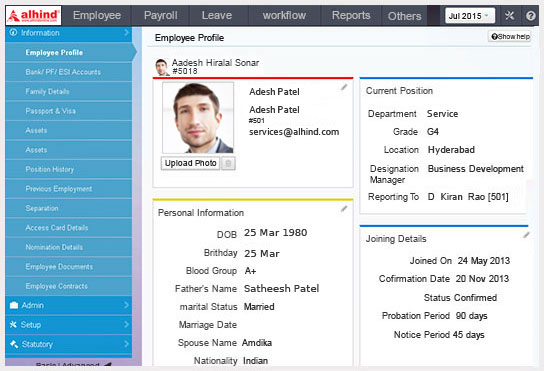Open the Leave menu

[217, 16]
